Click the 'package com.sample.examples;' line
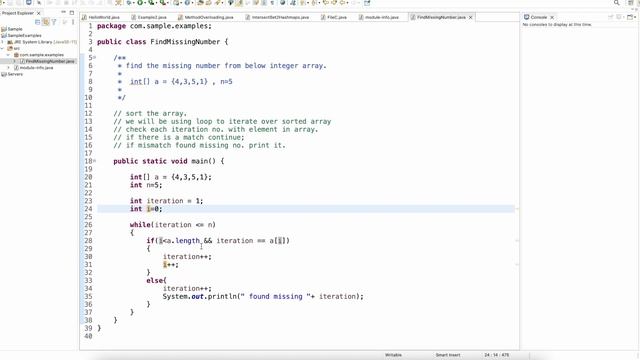The width and height of the screenshot is (640, 360). coord(154,26)
